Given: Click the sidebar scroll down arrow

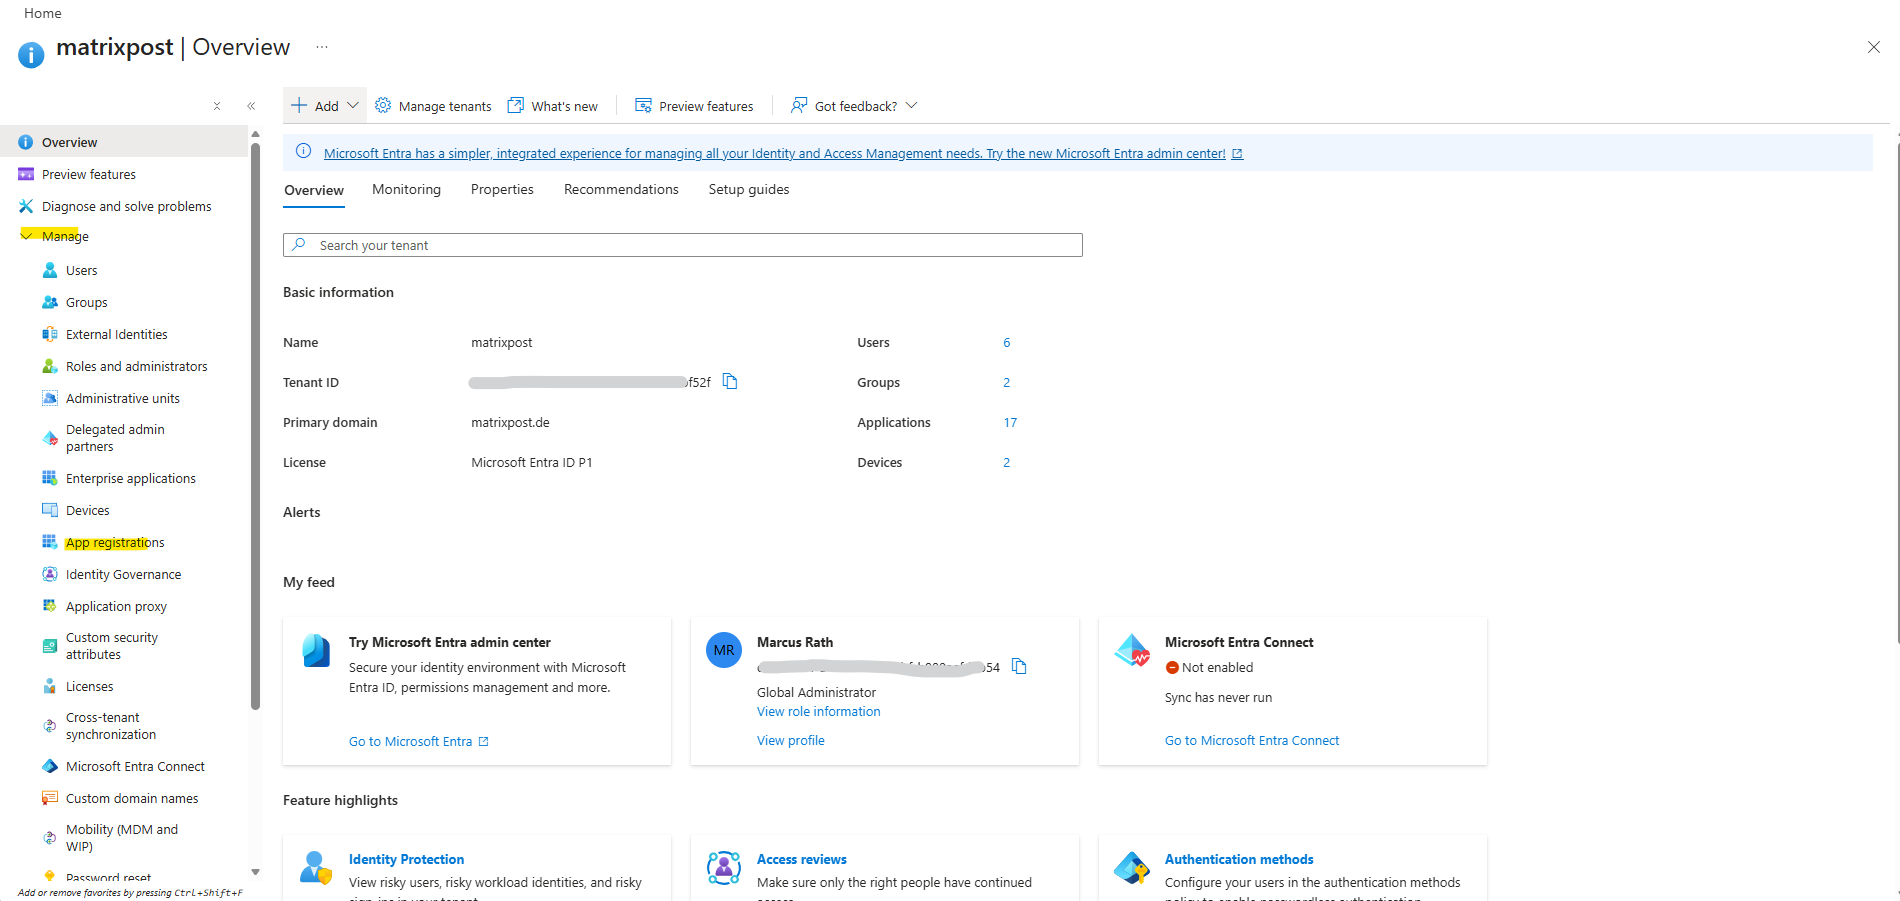Looking at the screenshot, I should (x=255, y=872).
